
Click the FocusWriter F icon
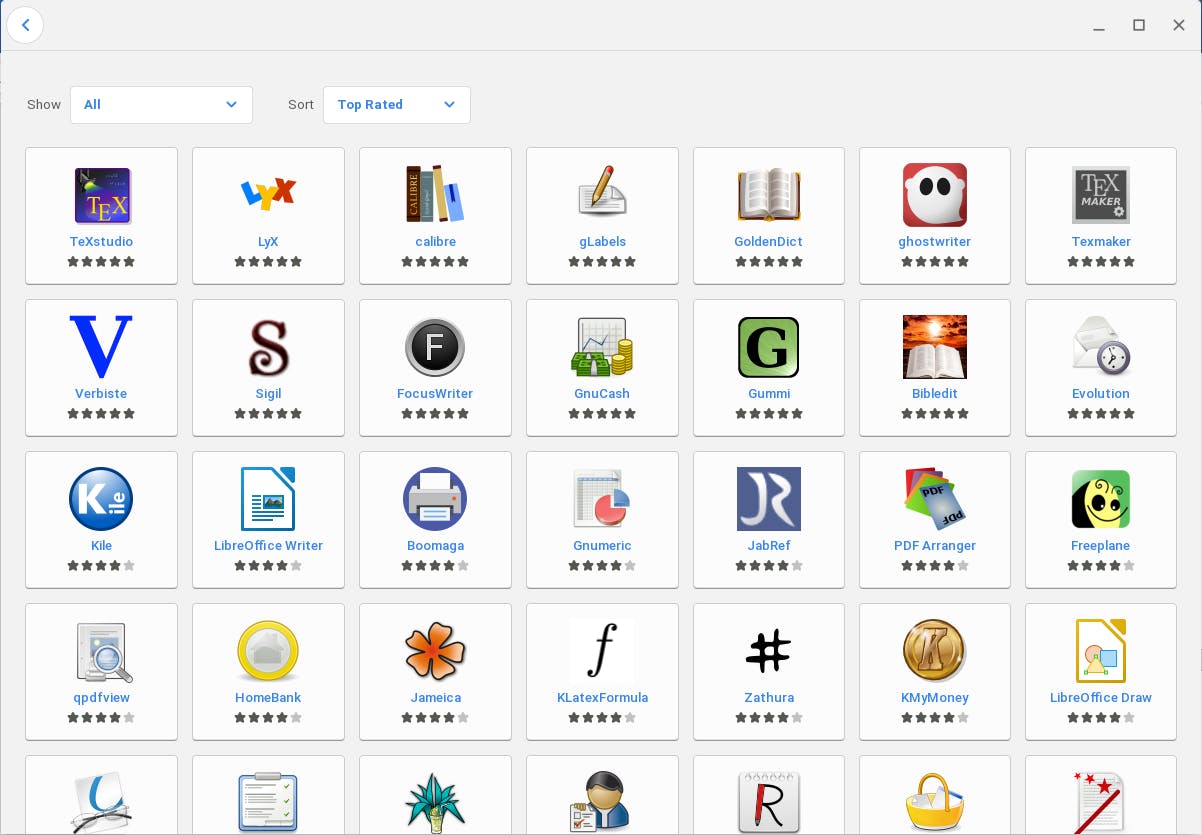point(435,347)
